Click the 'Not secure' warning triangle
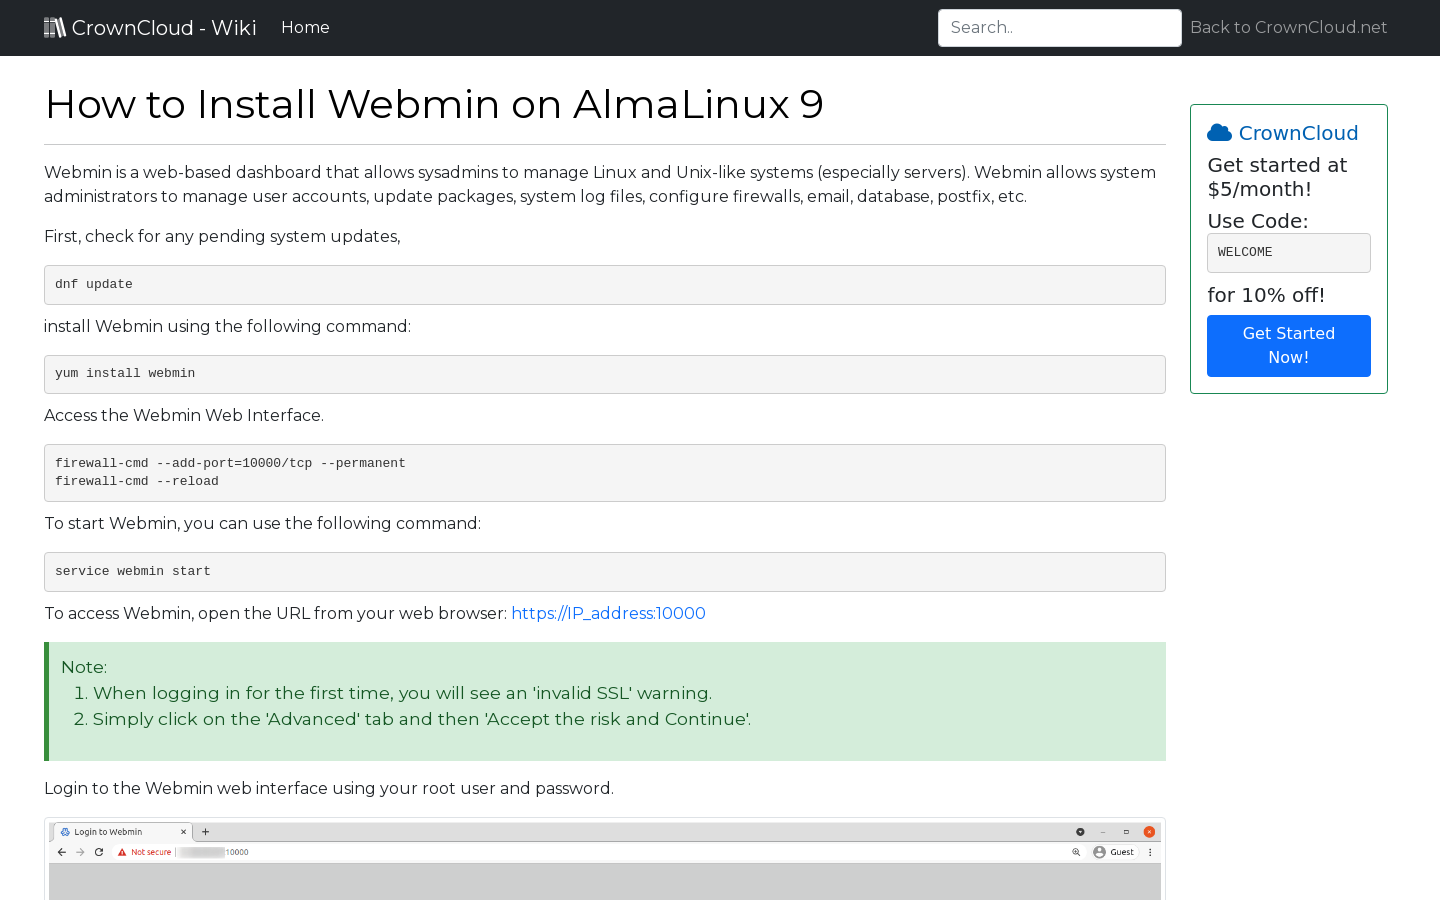 (x=121, y=851)
